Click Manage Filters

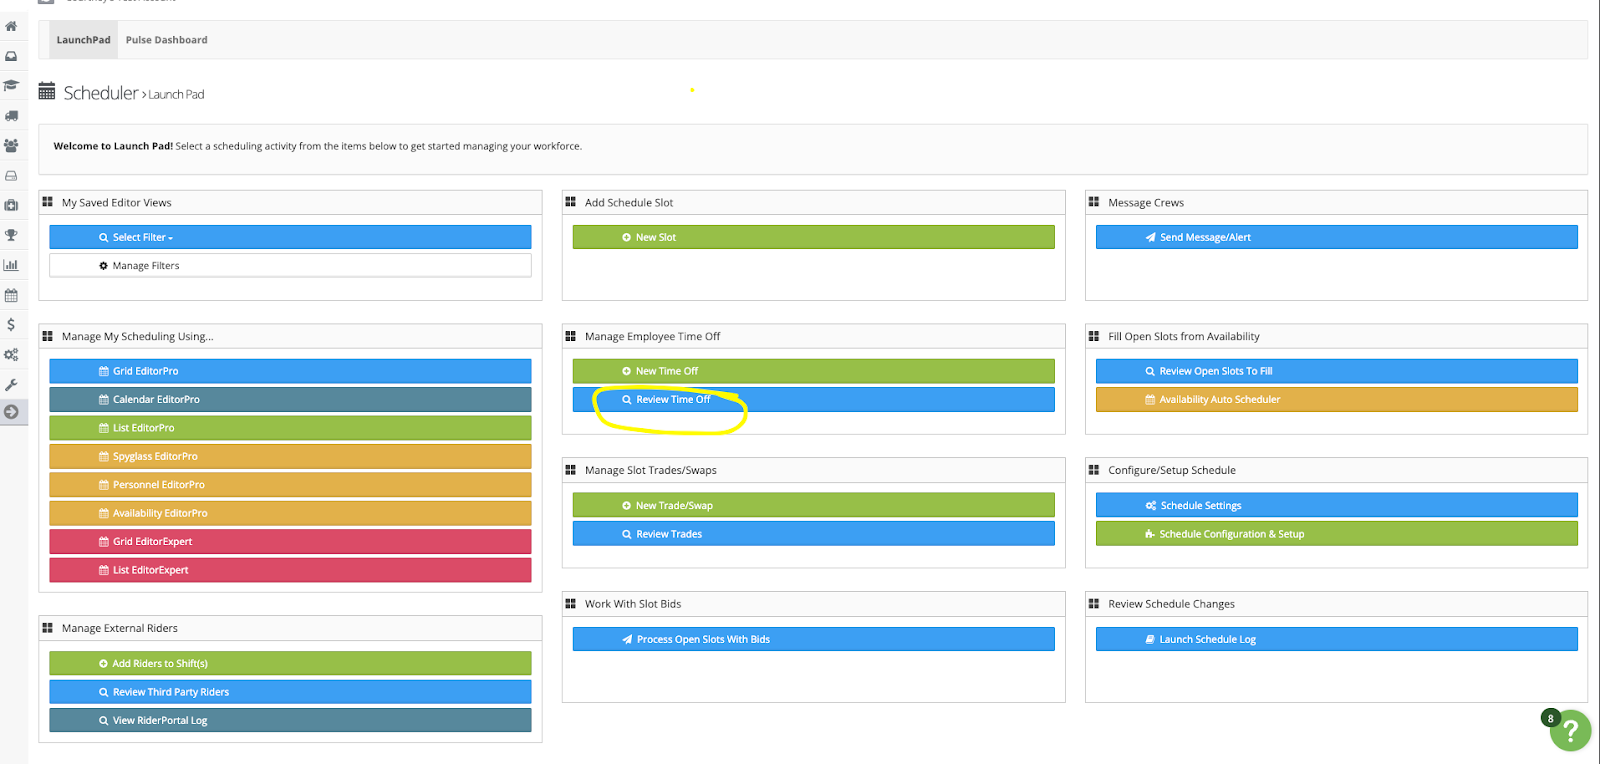pyautogui.click(x=290, y=266)
